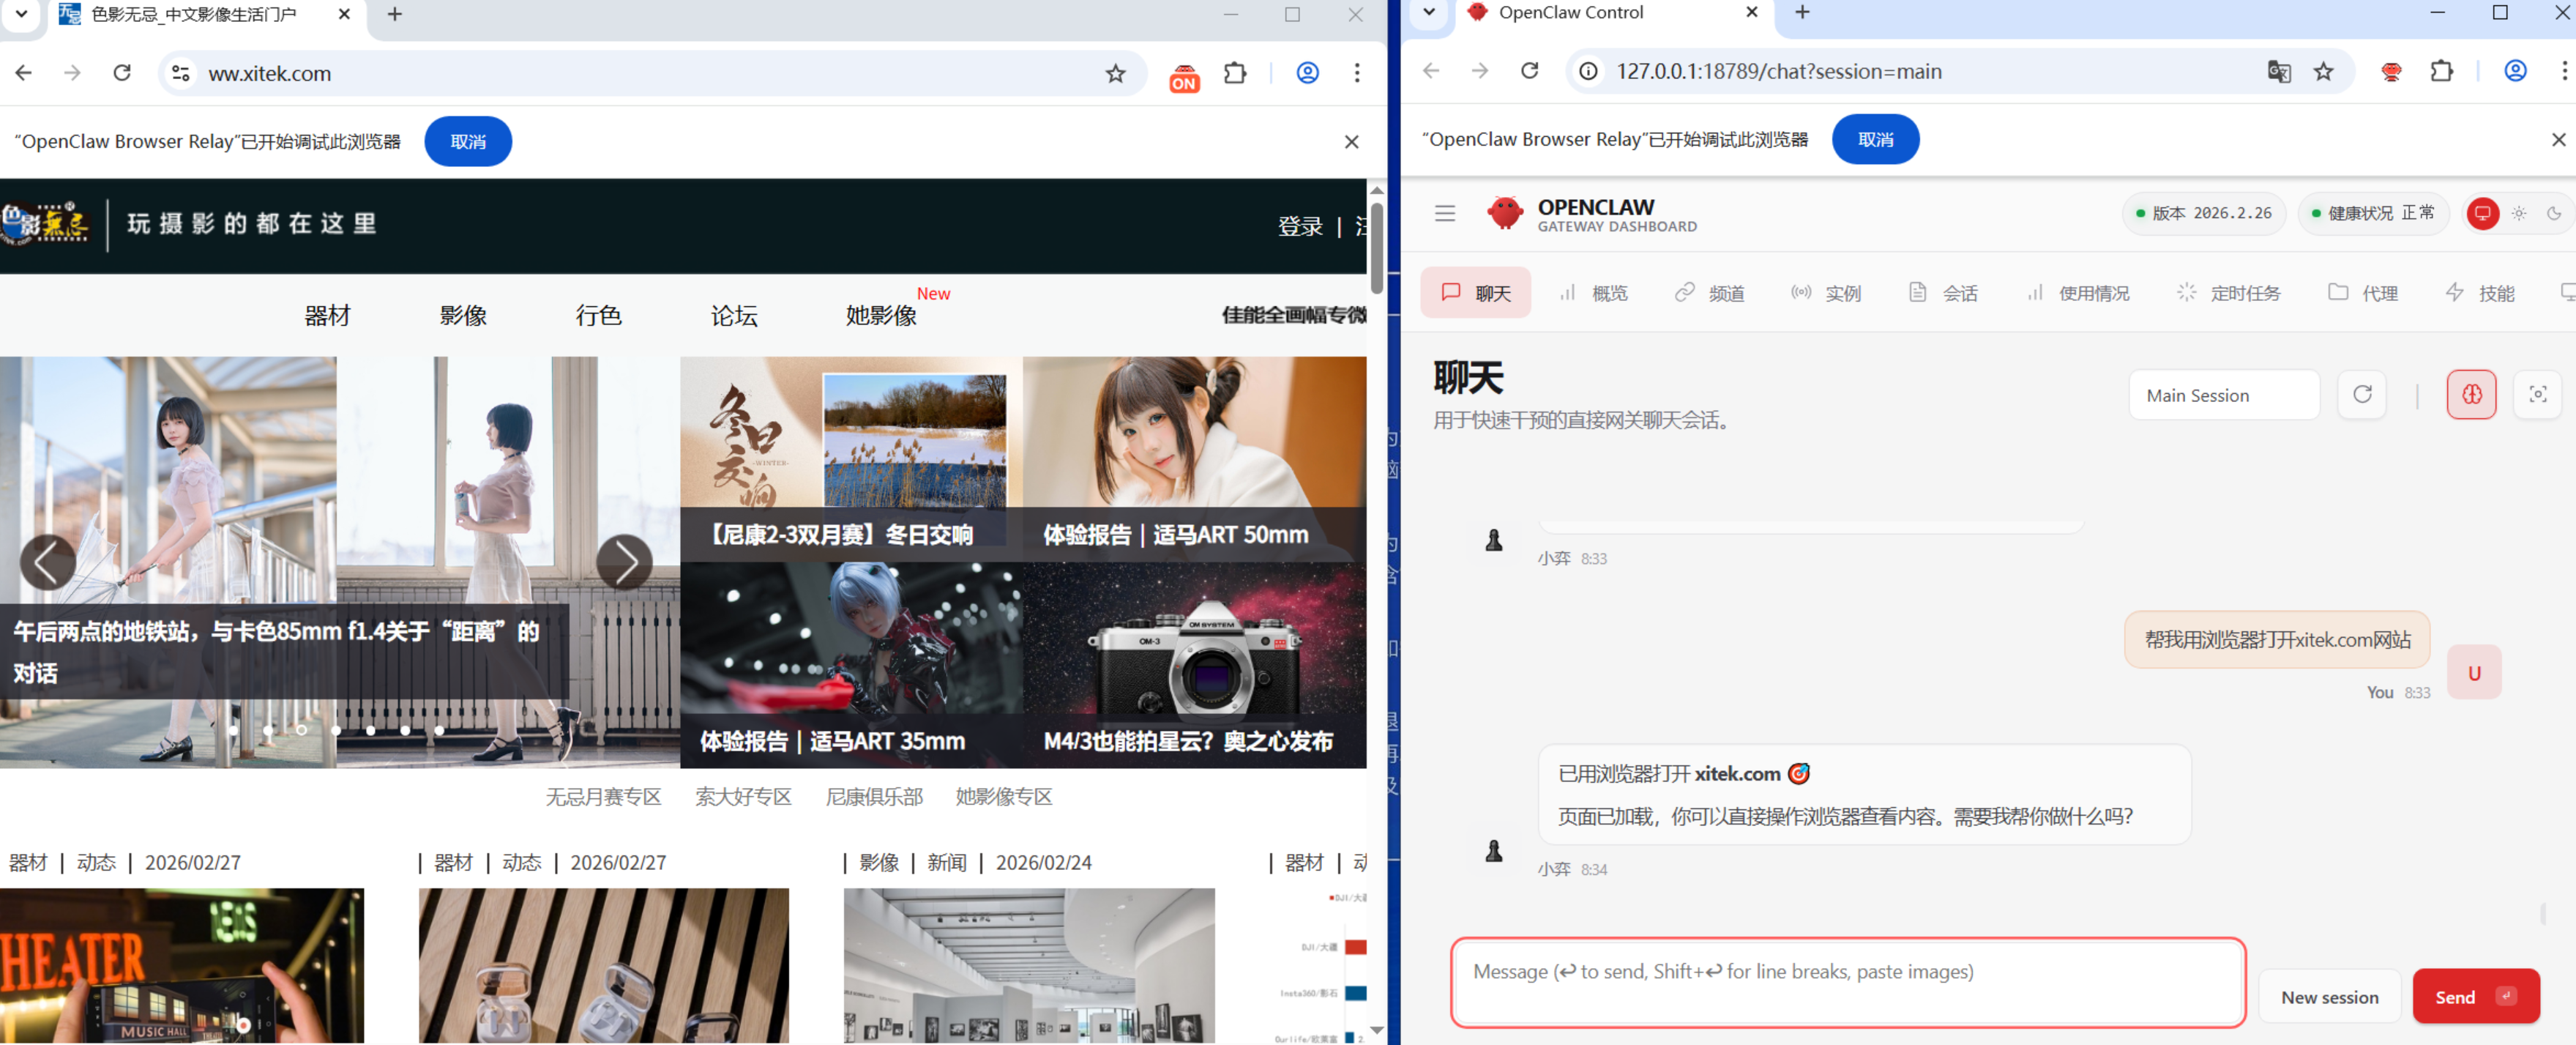Image resolution: width=2576 pixels, height=1045 pixels.
Task: Show next carousel slide arrow
Action: (624, 562)
